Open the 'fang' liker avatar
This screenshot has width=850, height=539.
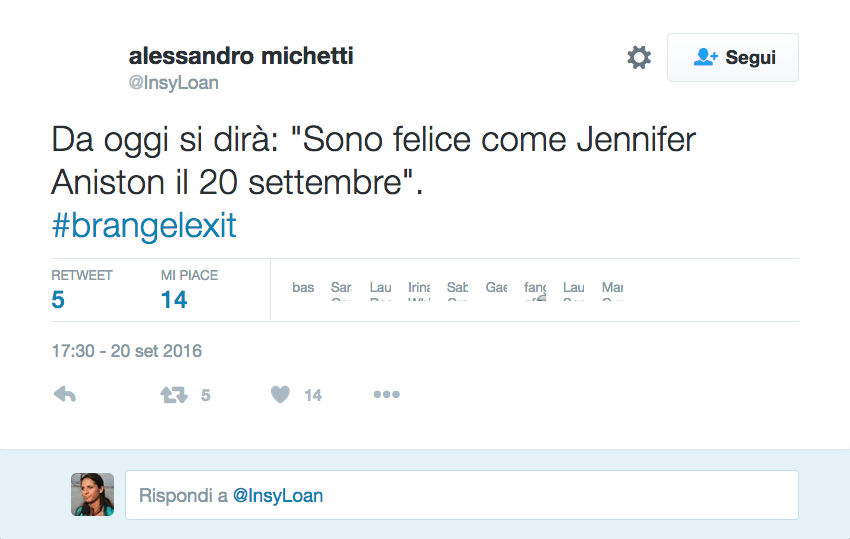[535, 290]
